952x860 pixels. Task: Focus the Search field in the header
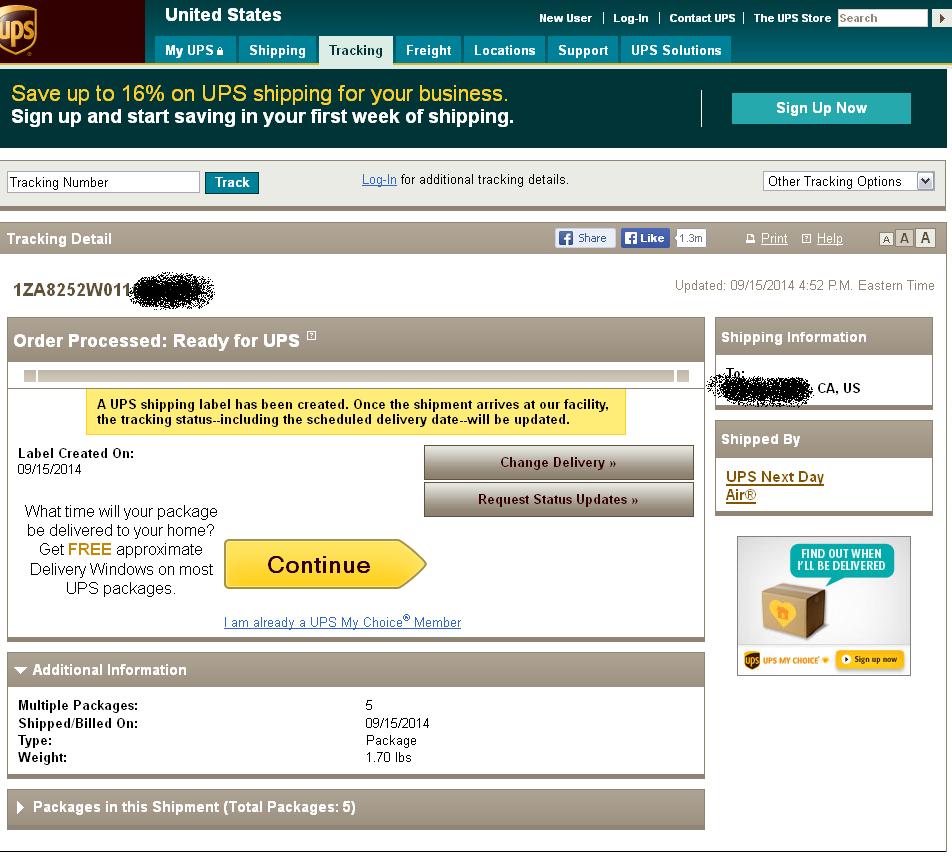(x=883, y=18)
